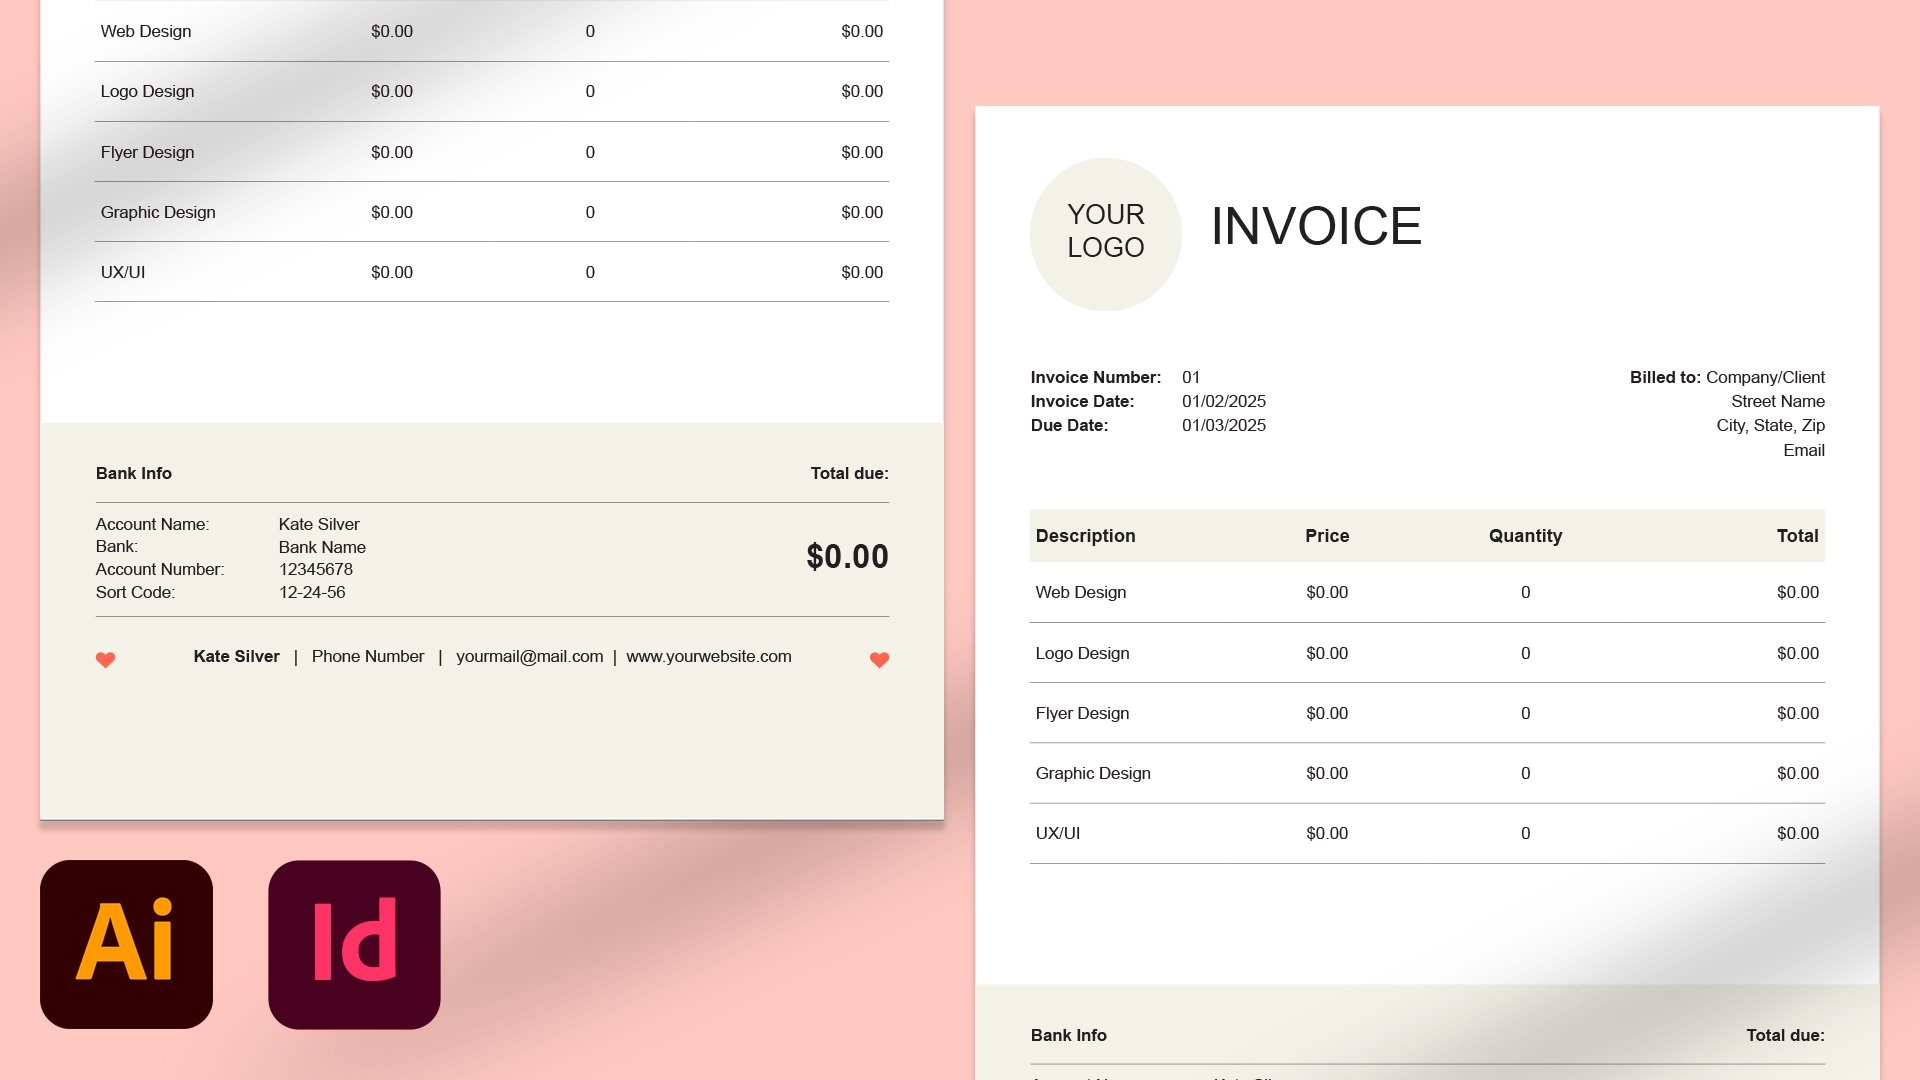Click www.yourwebsite.com in footer

tap(708, 656)
